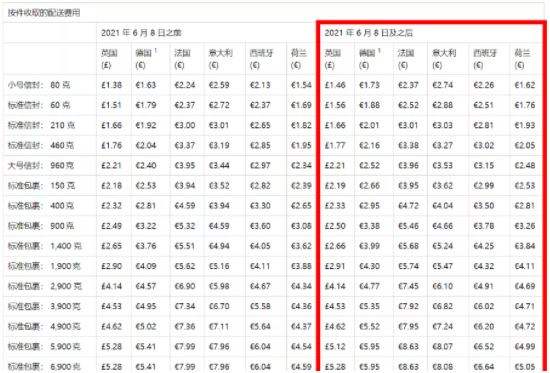This screenshot has width=550, height=373.
Task: Click the 德国 footnote 1 under 6 月 8 日之前
Action: (155, 51)
